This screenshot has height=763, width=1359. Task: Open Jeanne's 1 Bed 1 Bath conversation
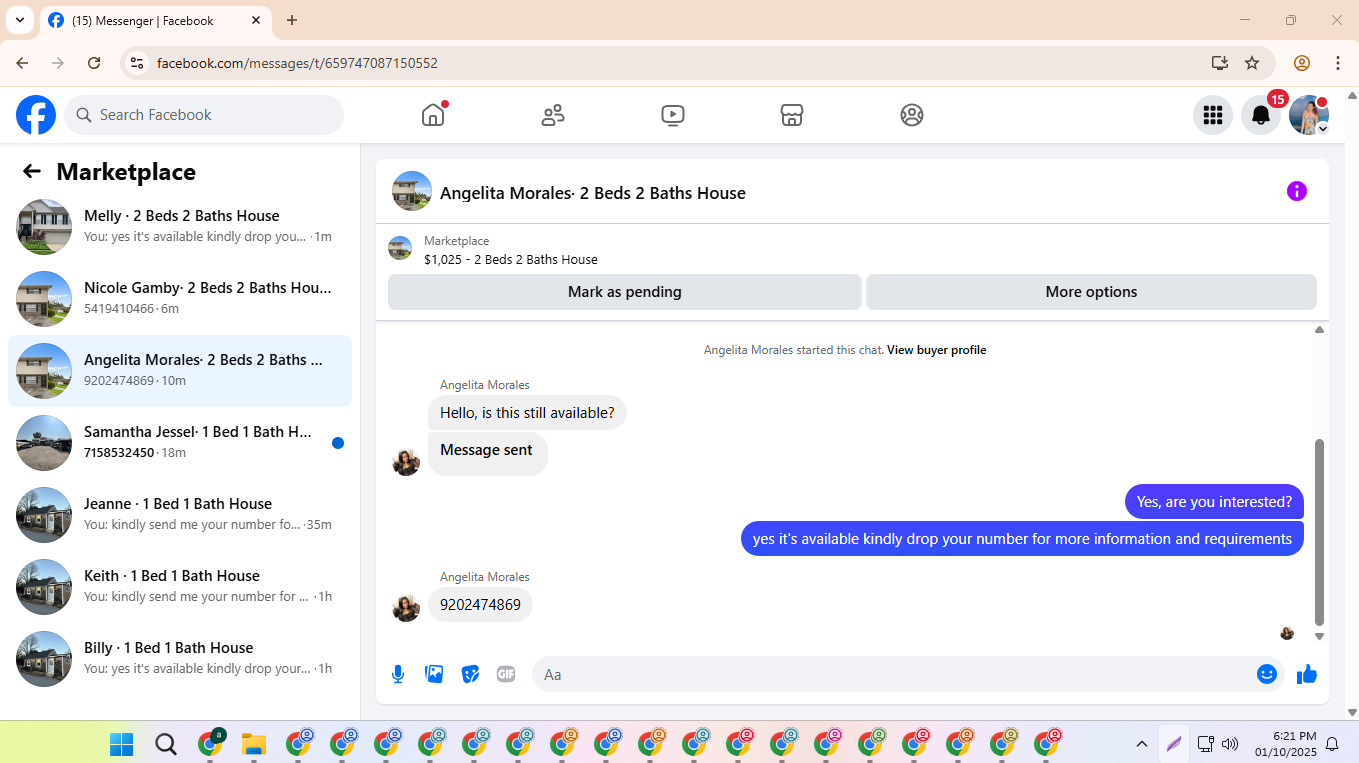(x=180, y=515)
